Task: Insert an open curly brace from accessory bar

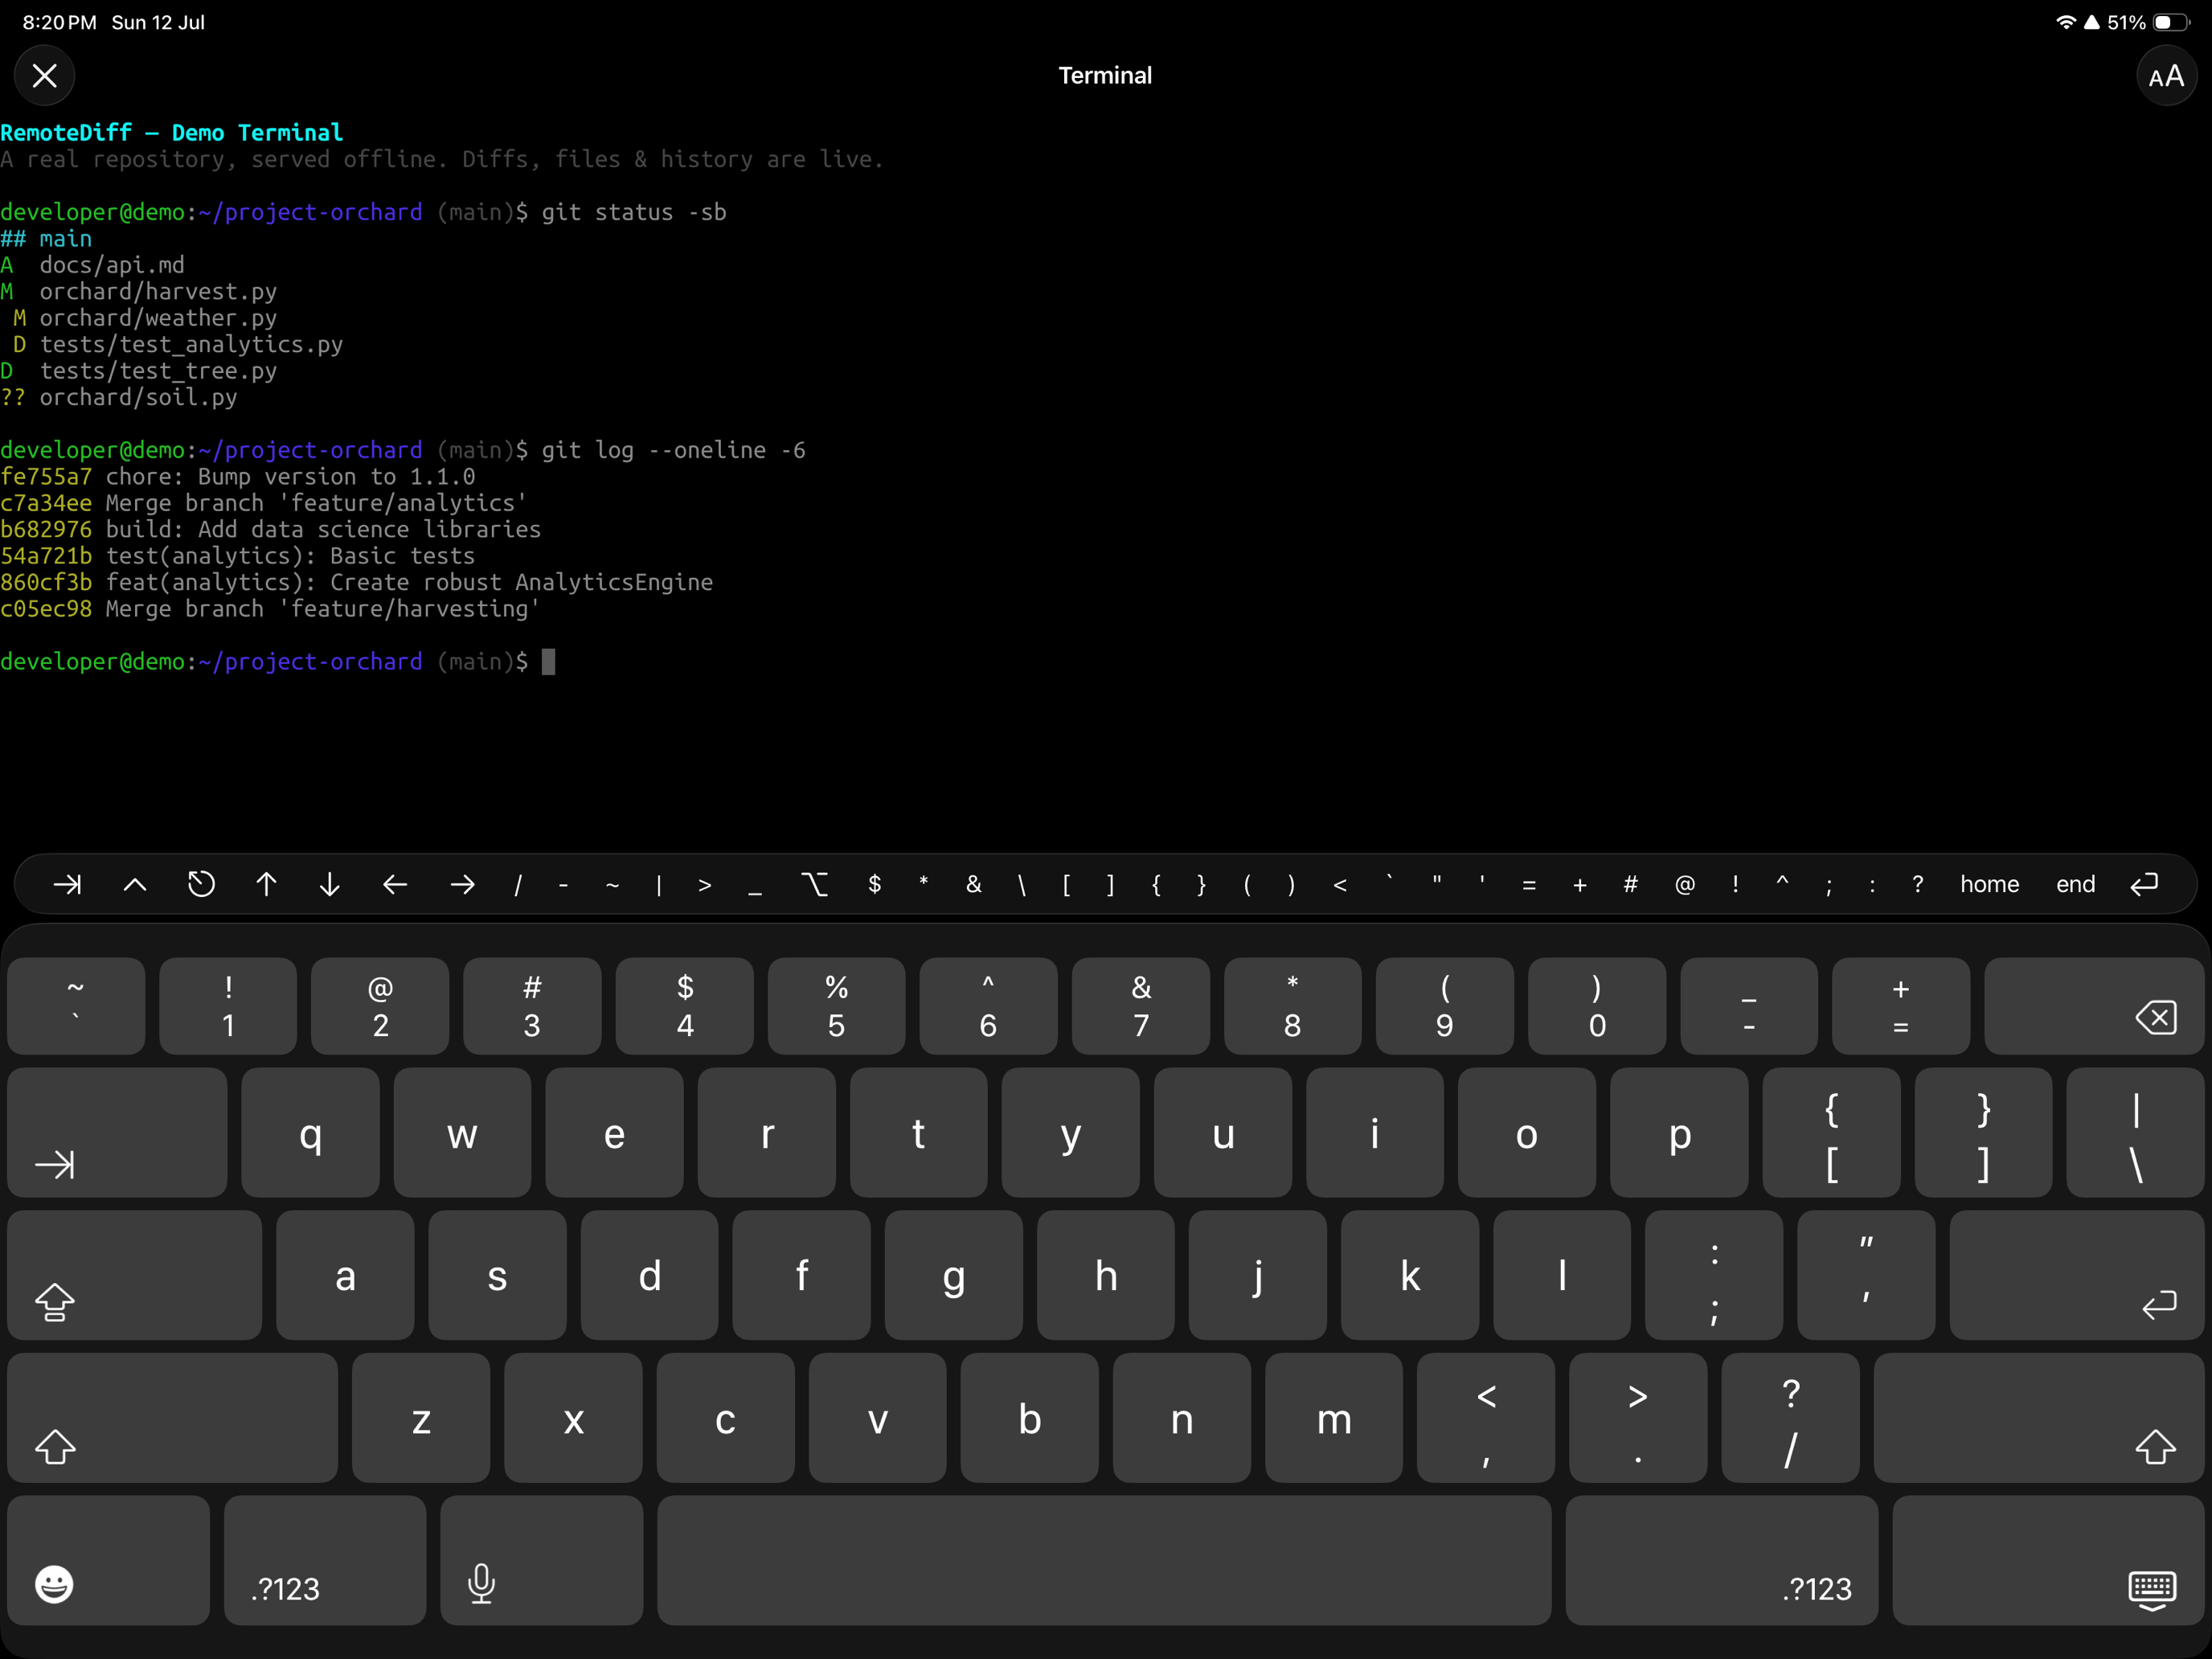Action: pyautogui.click(x=1157, y=884)
